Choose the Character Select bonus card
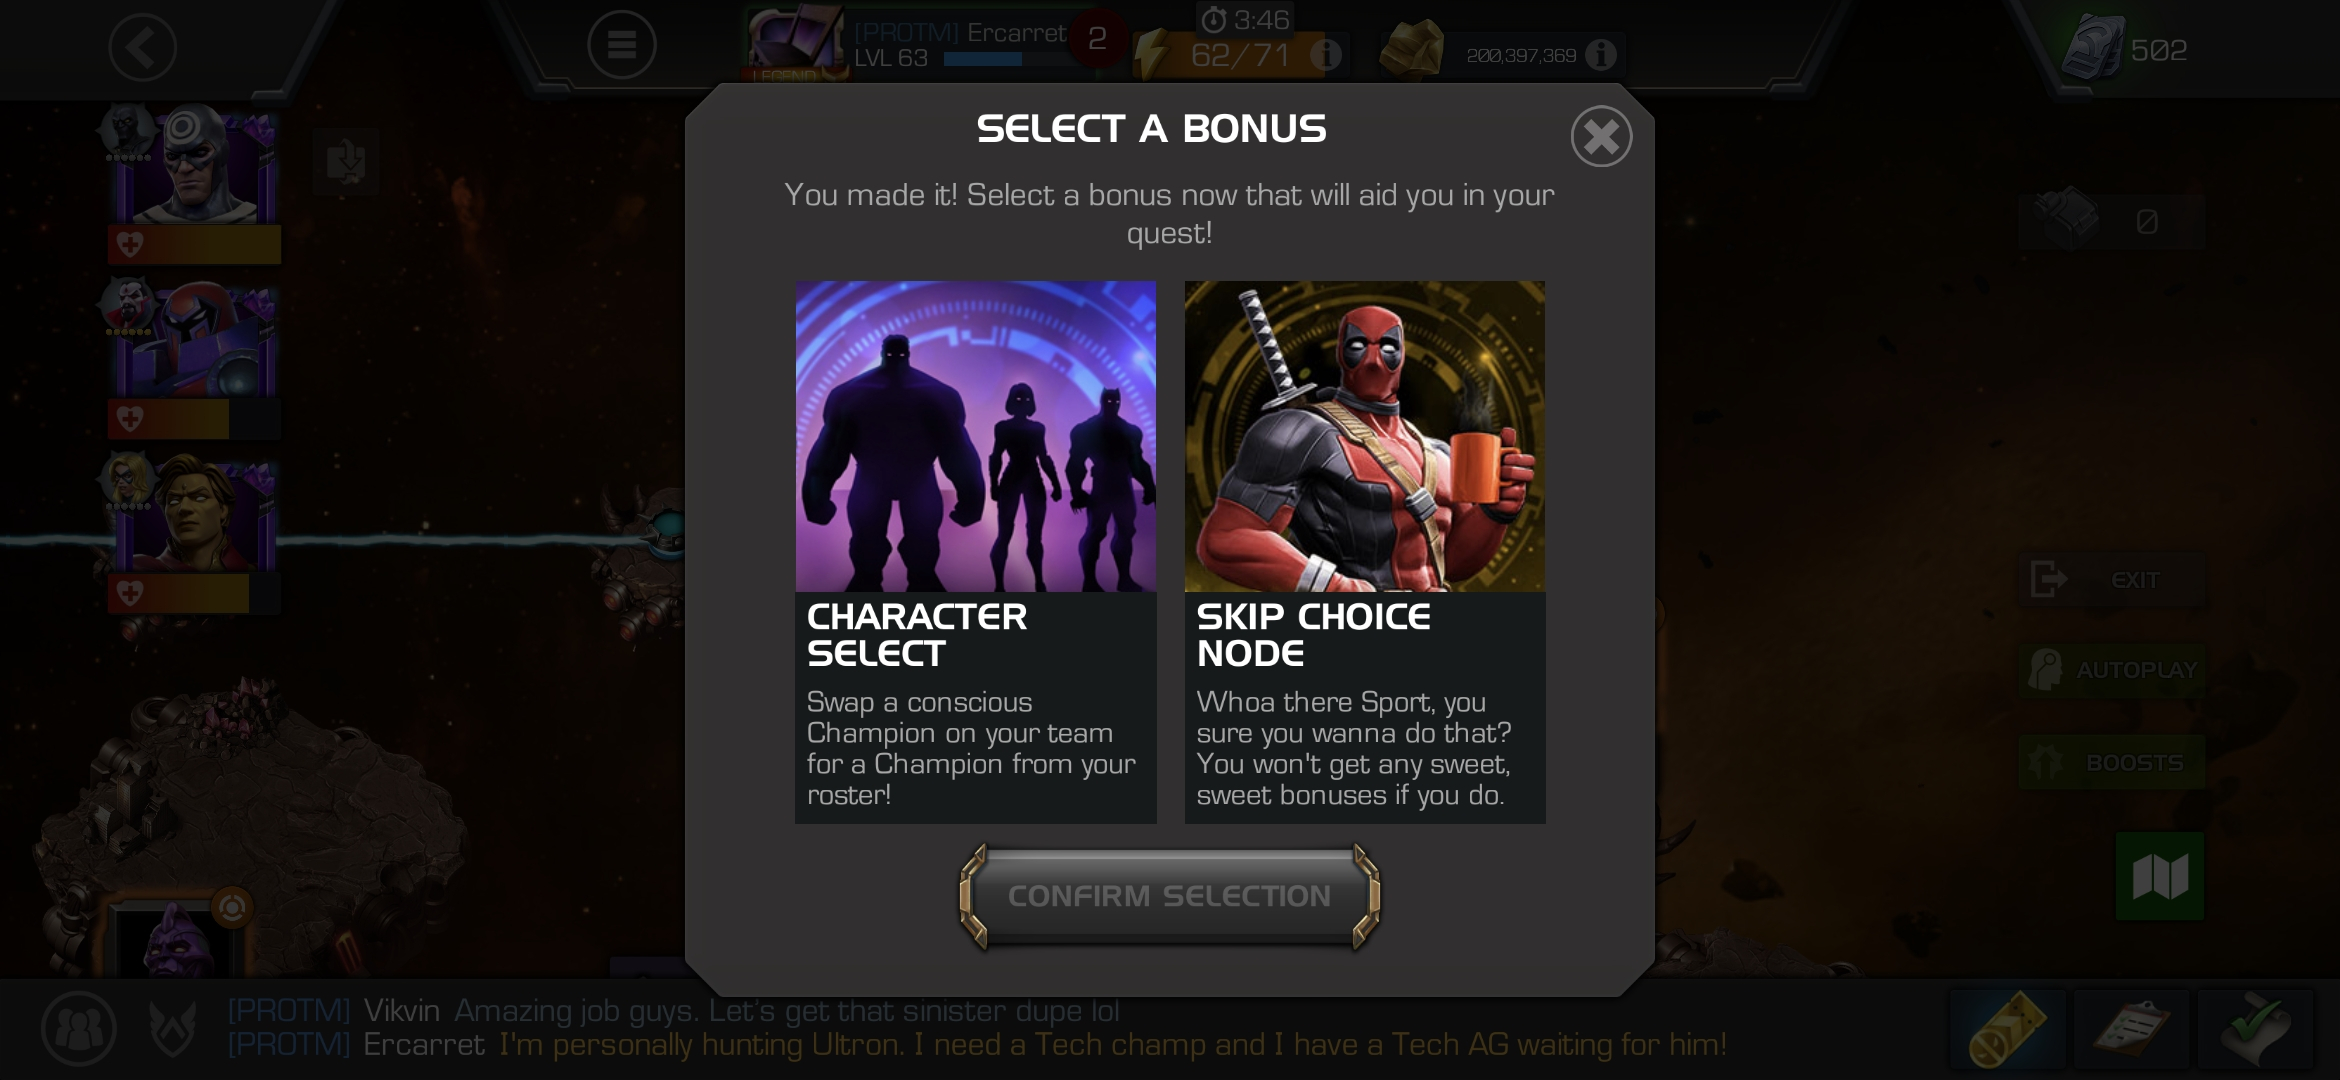Image resolution: width=2340 pixels, height=1080 pixels. (976, 552)
